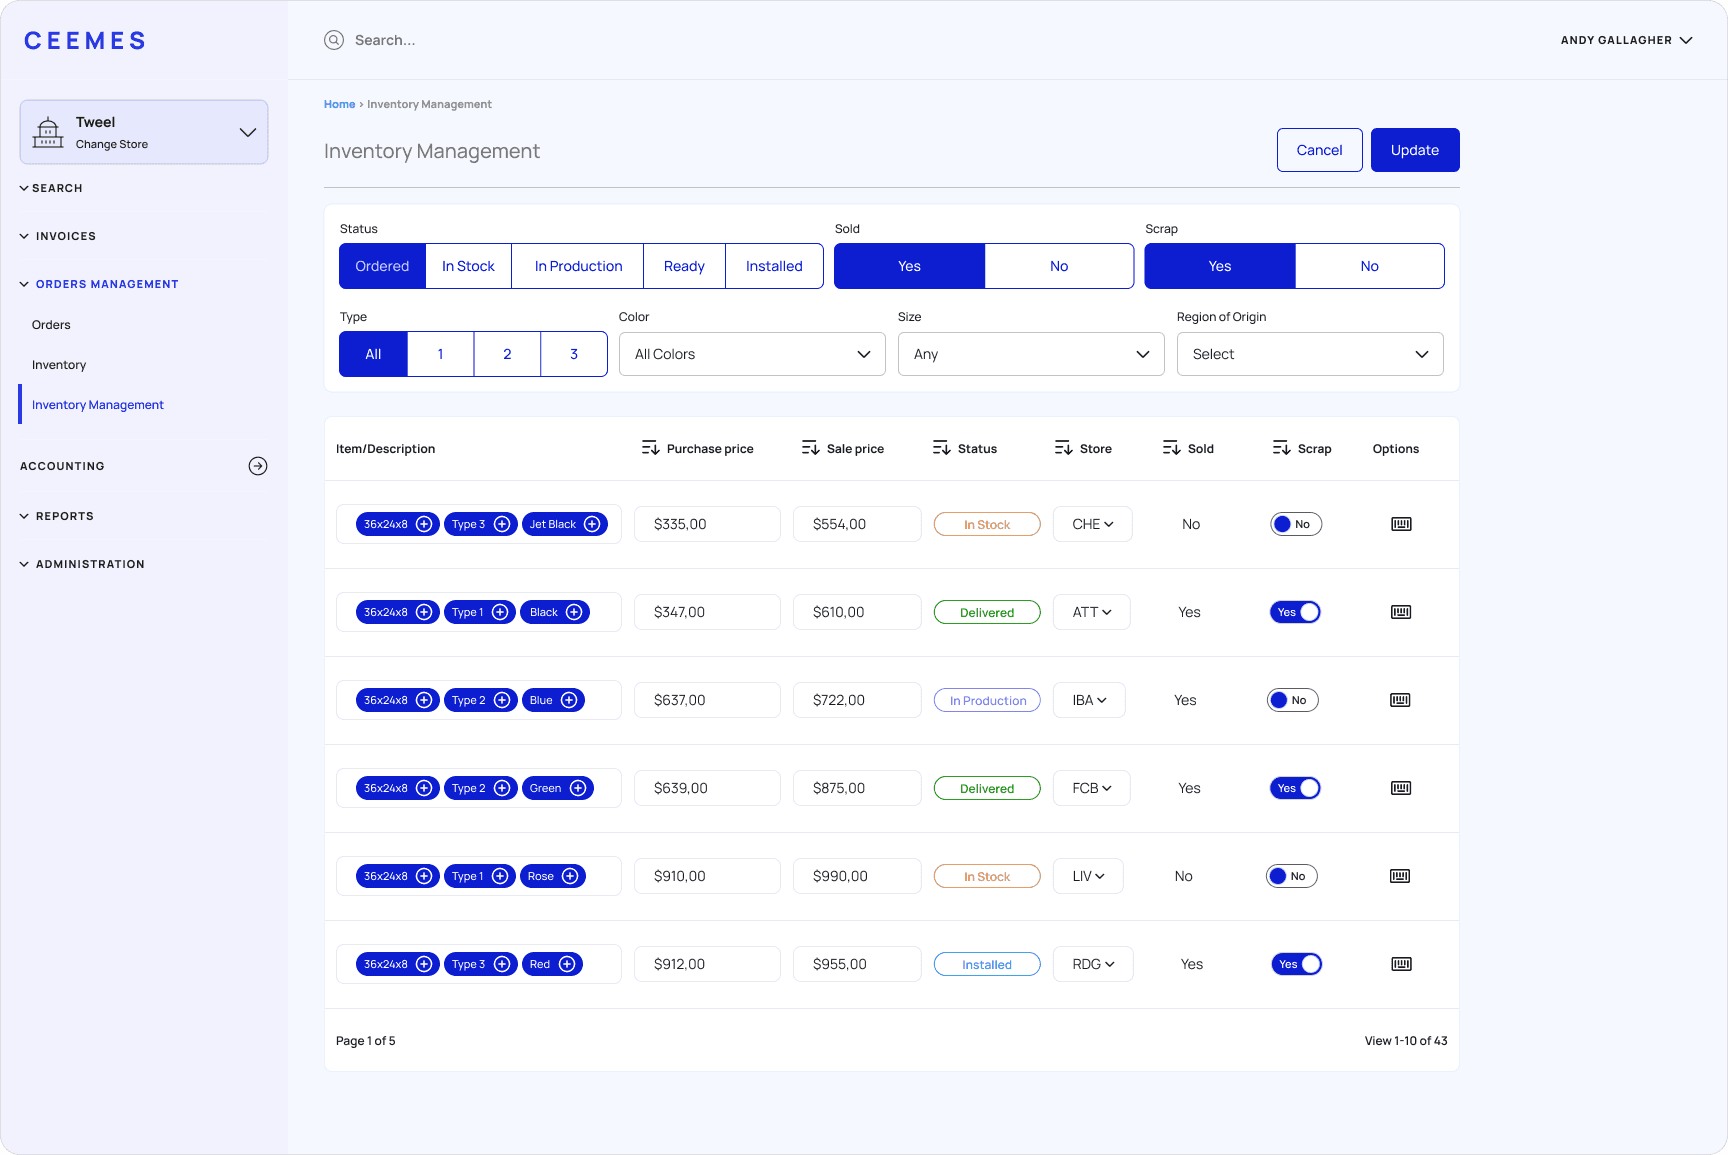Toggle Scrap switch for the $335,00 item
This screenshot has height=1155, width=1728.
[1296, 524]
